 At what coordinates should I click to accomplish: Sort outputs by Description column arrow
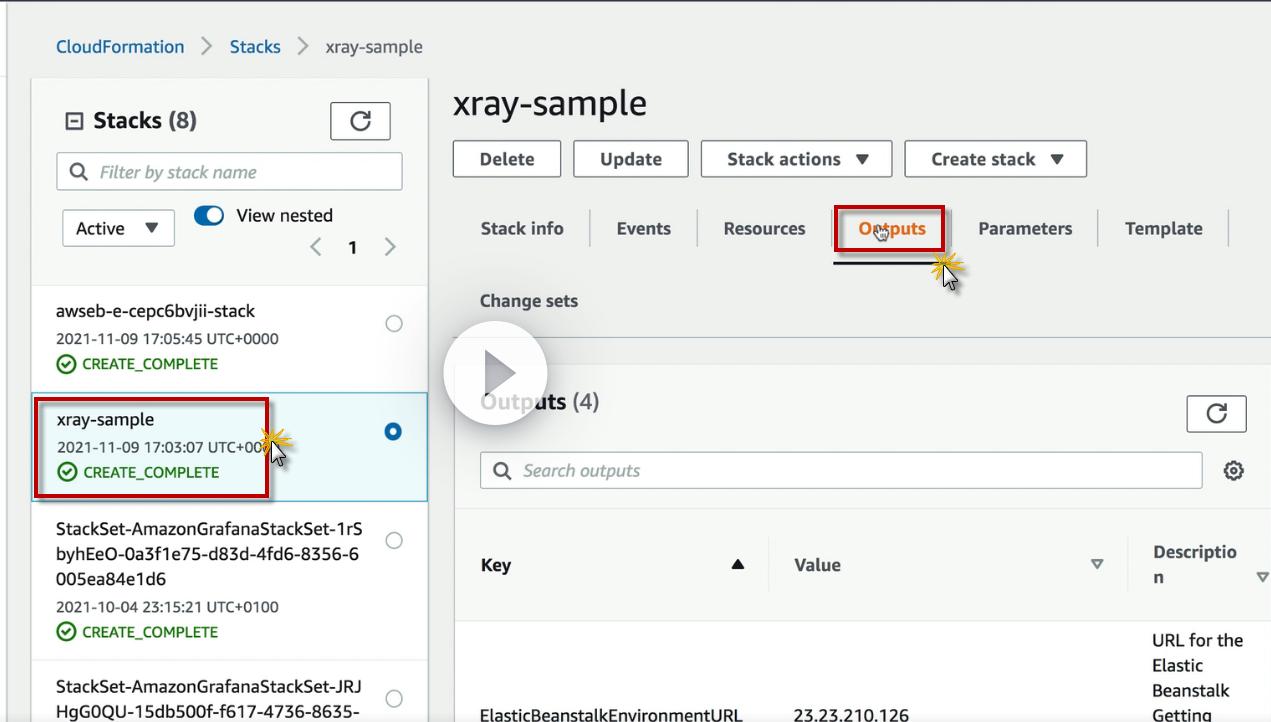click(1262, 577)
